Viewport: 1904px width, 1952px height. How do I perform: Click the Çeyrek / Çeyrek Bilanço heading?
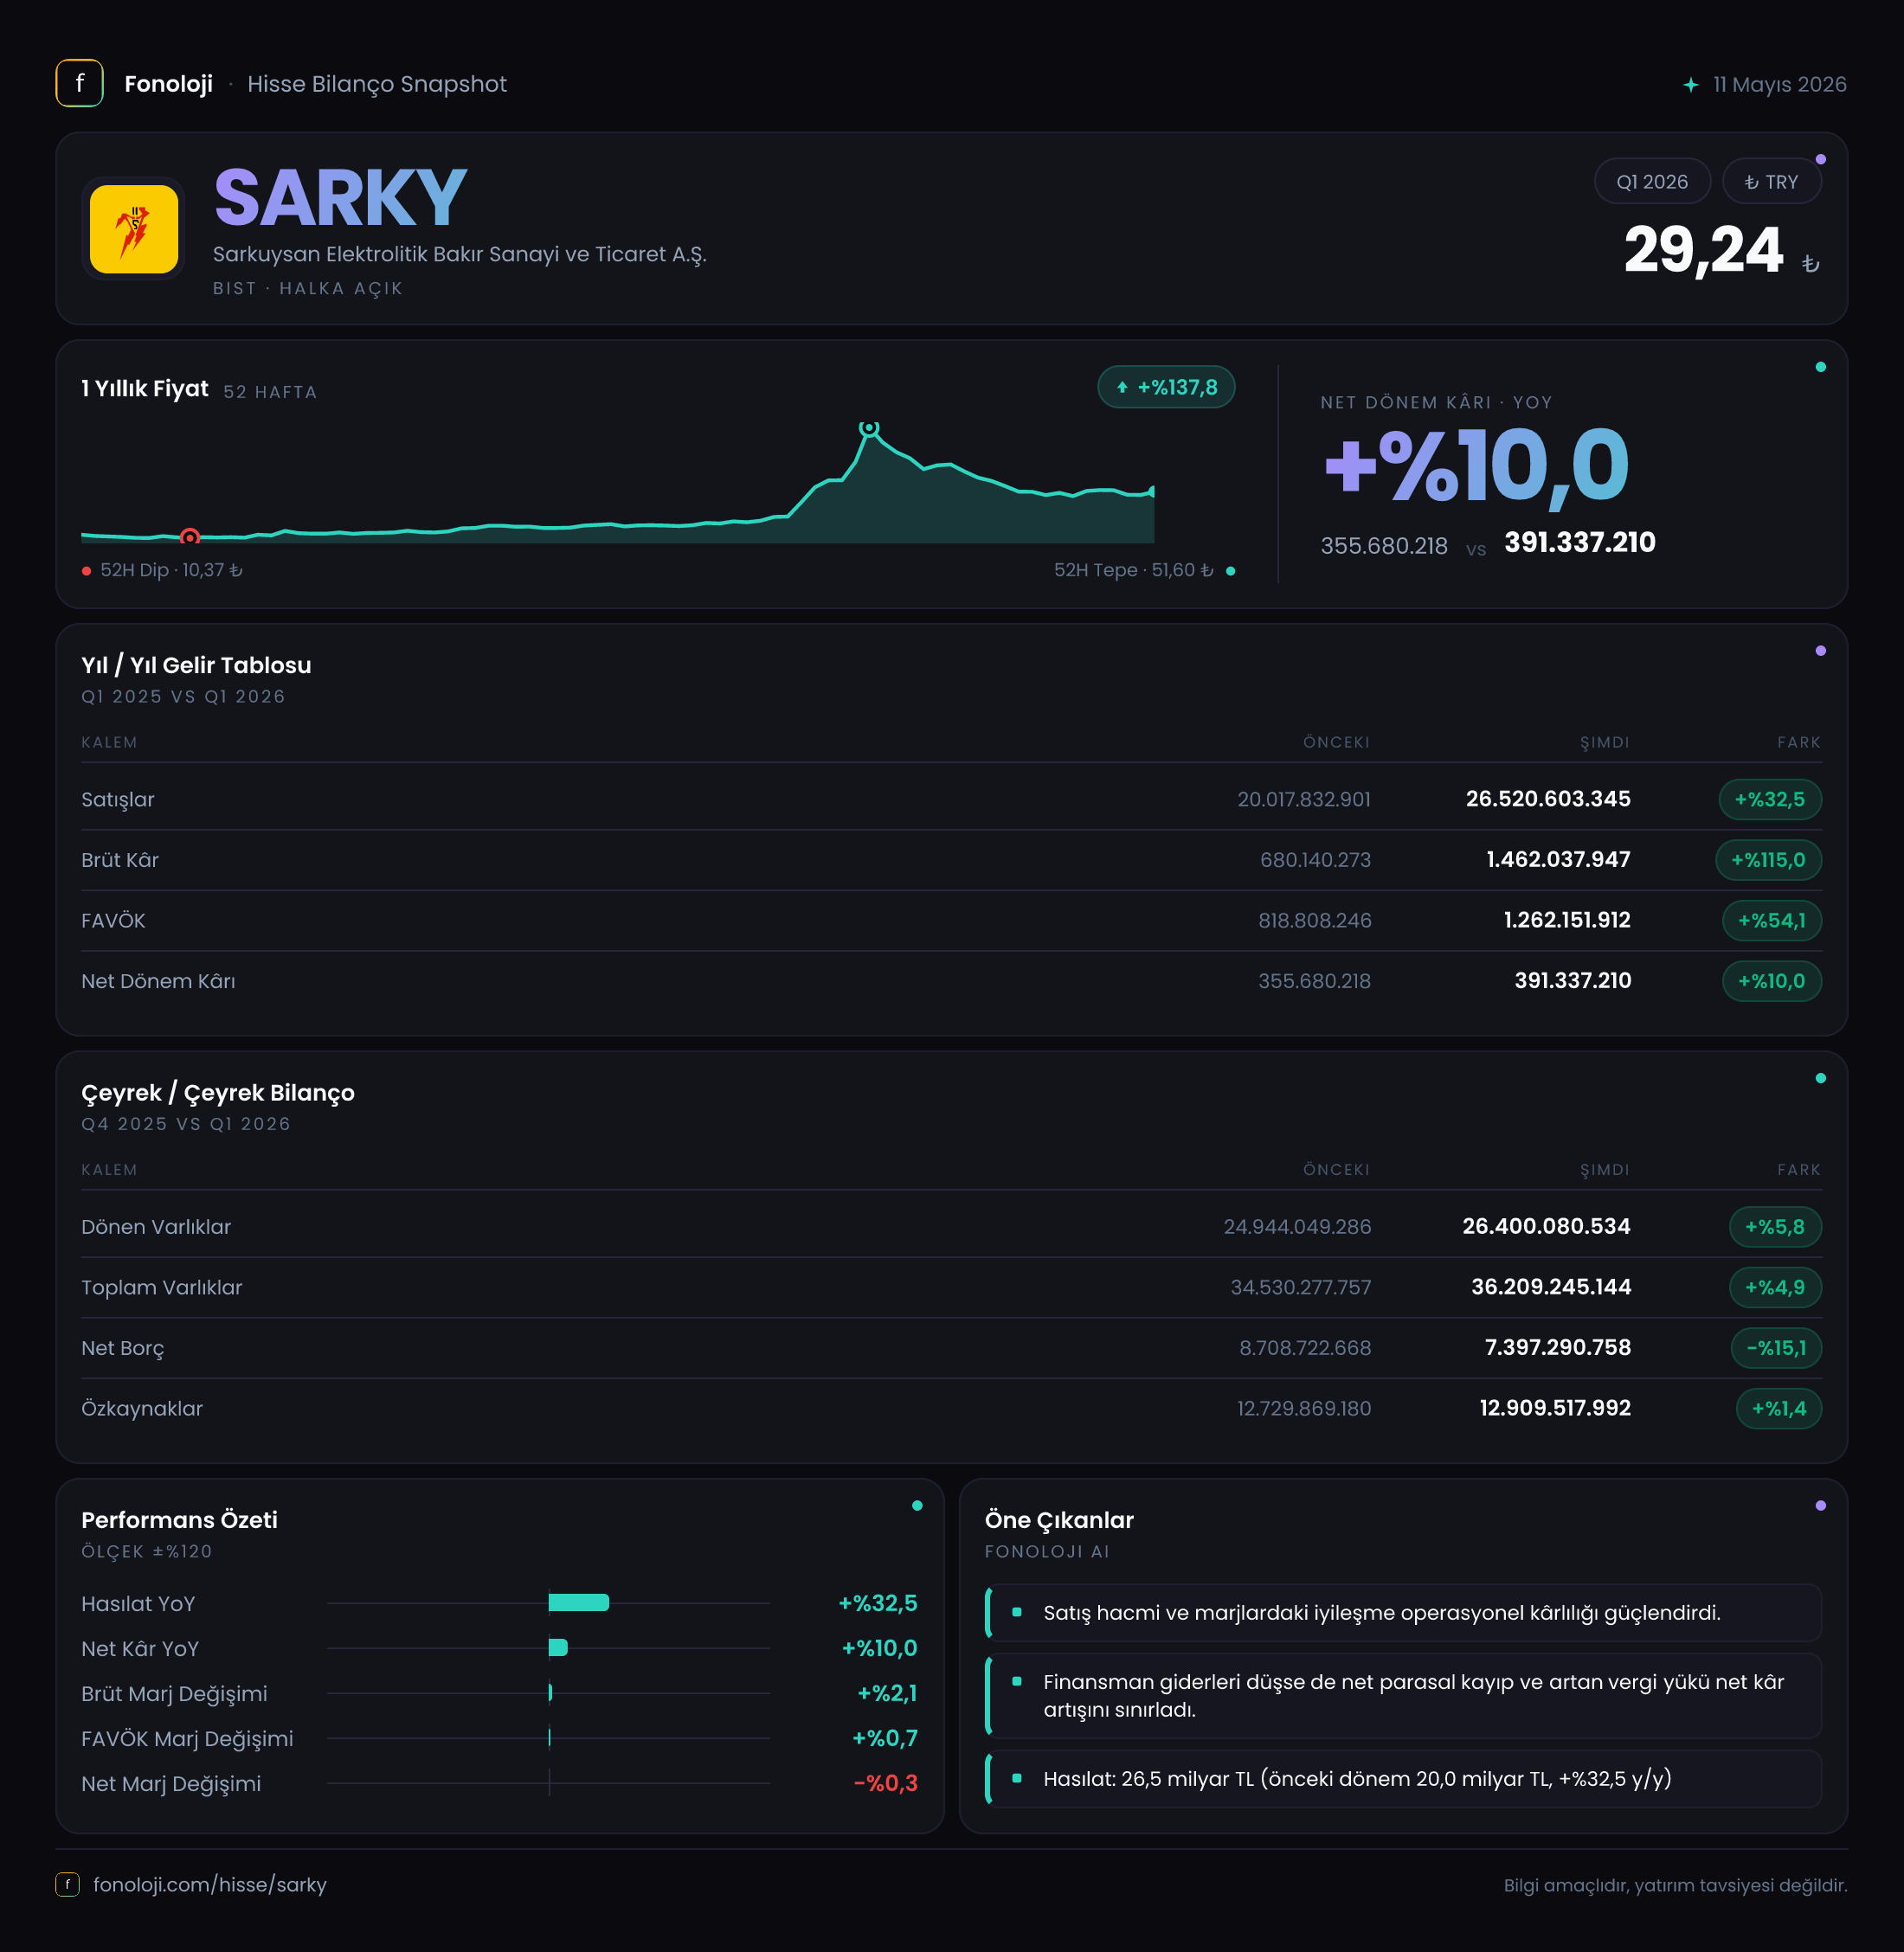click(x=218, y=1093)
